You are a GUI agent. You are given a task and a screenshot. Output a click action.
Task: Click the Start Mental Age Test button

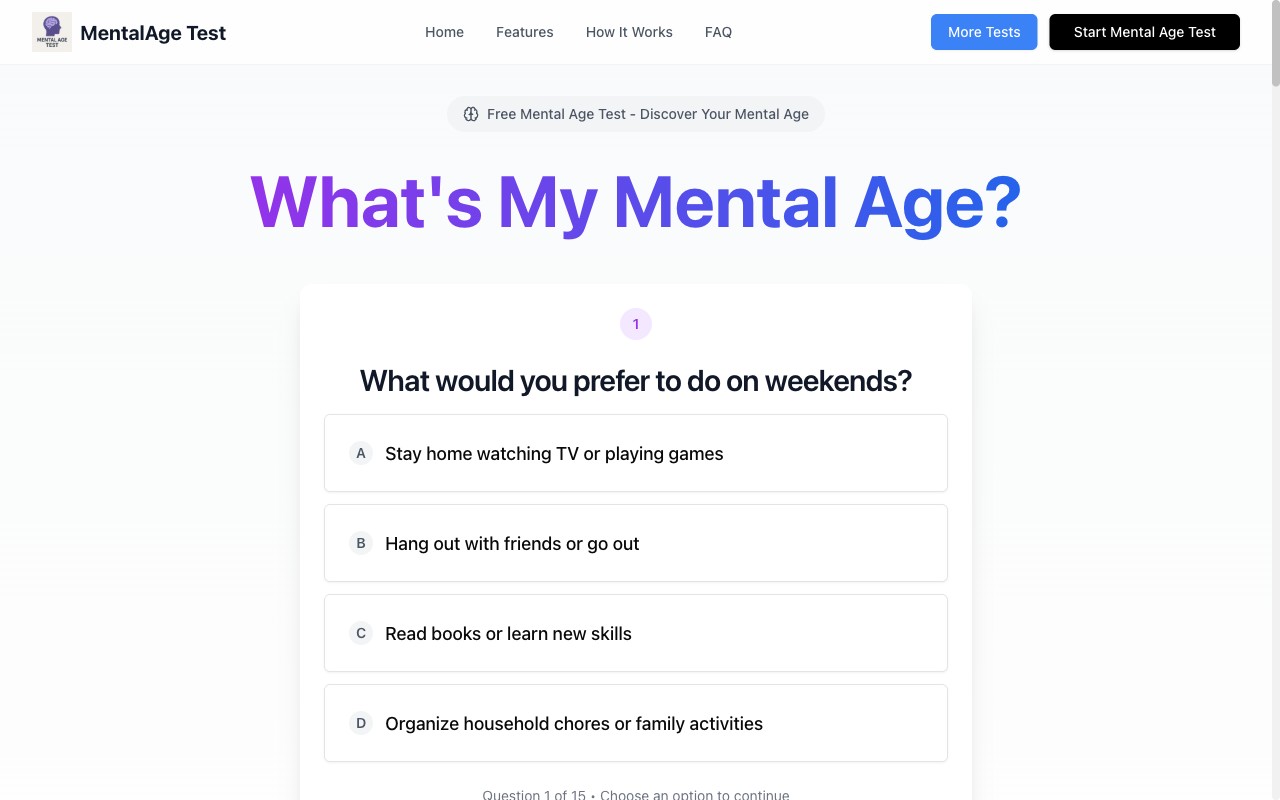(x=1144, y=32)
